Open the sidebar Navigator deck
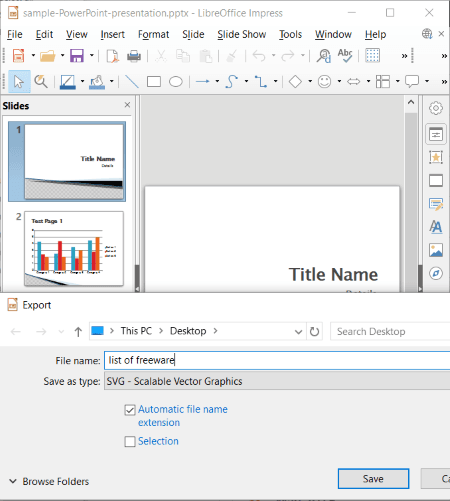450x501 pixels. (x=436, y=273)
